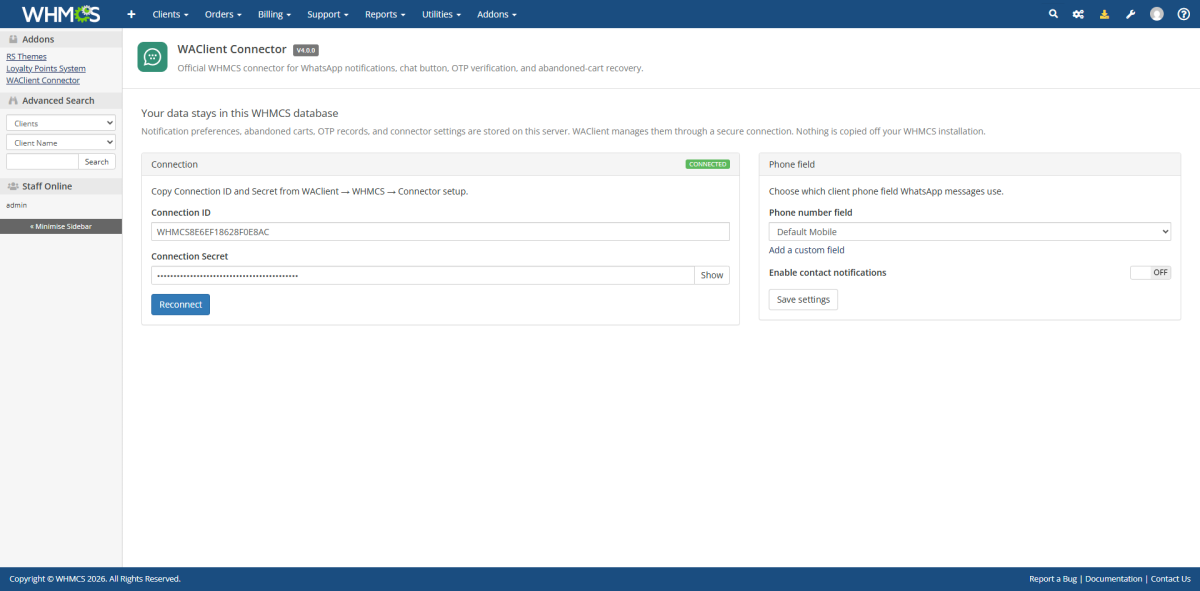The image size is (1200, 591).
Task: Open the Phone number field dropdown
Action: [x=970, y=231]
